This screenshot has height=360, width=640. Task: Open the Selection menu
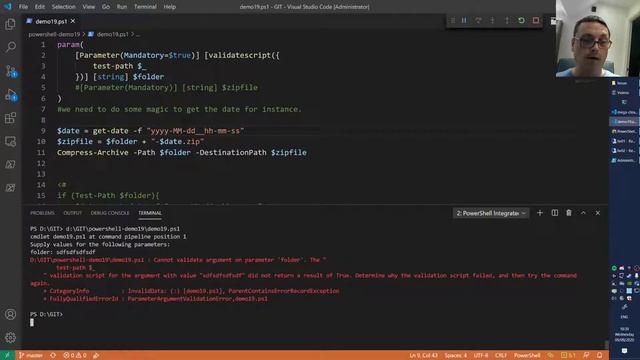[x=63, y=7]
